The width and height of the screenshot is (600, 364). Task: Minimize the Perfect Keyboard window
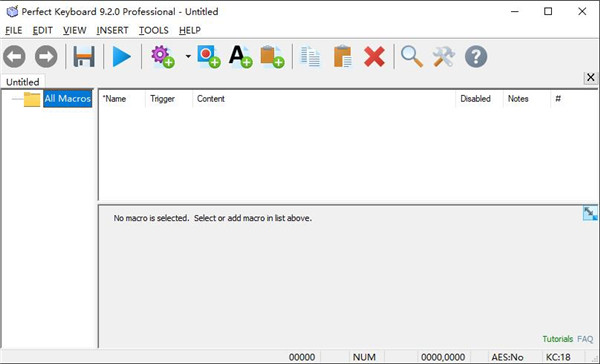(515, 11)
